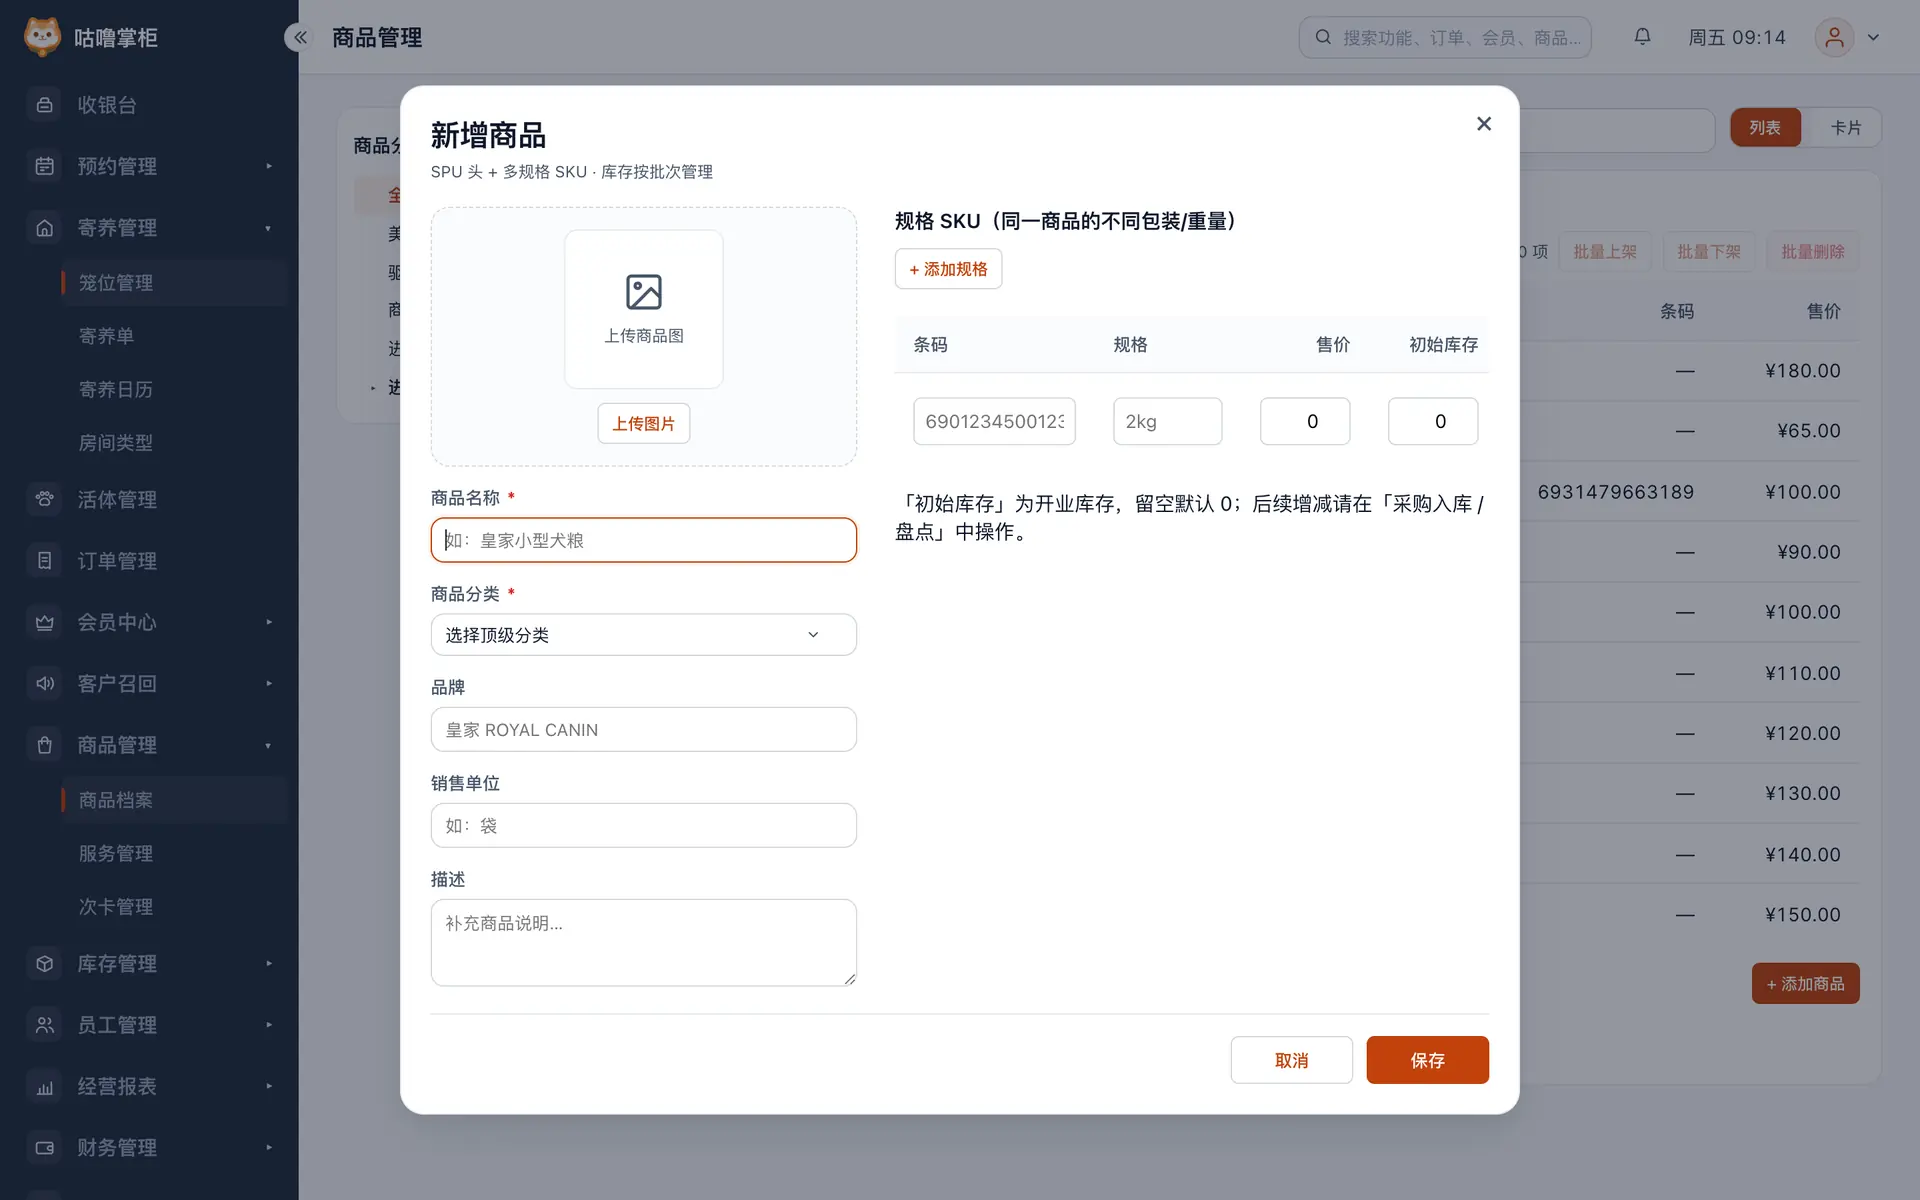
Task: Click the + 添加商品 button behind dialog
Action: pos(1805,984)
